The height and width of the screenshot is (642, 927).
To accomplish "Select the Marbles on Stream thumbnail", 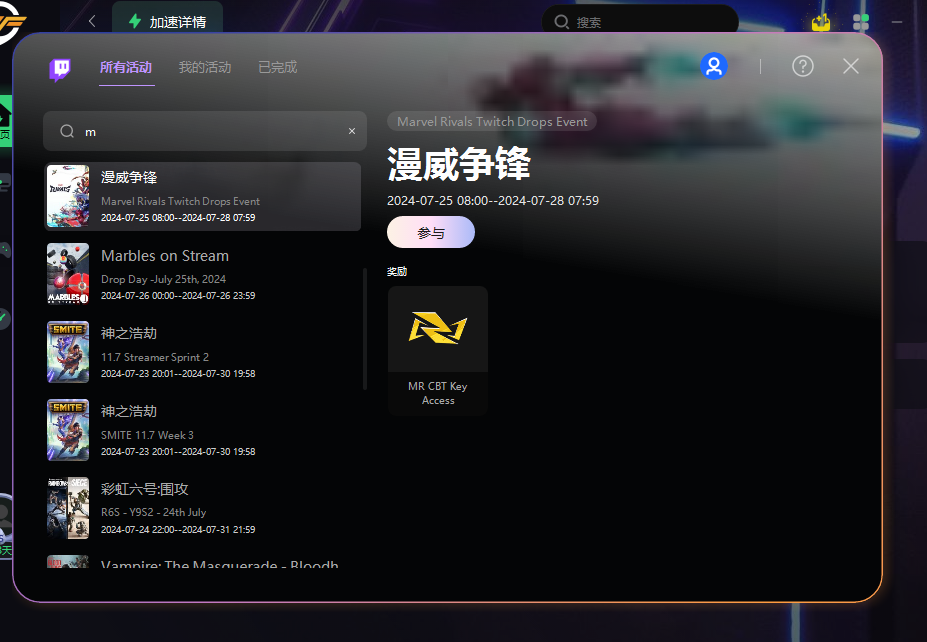I will (68, 274).
